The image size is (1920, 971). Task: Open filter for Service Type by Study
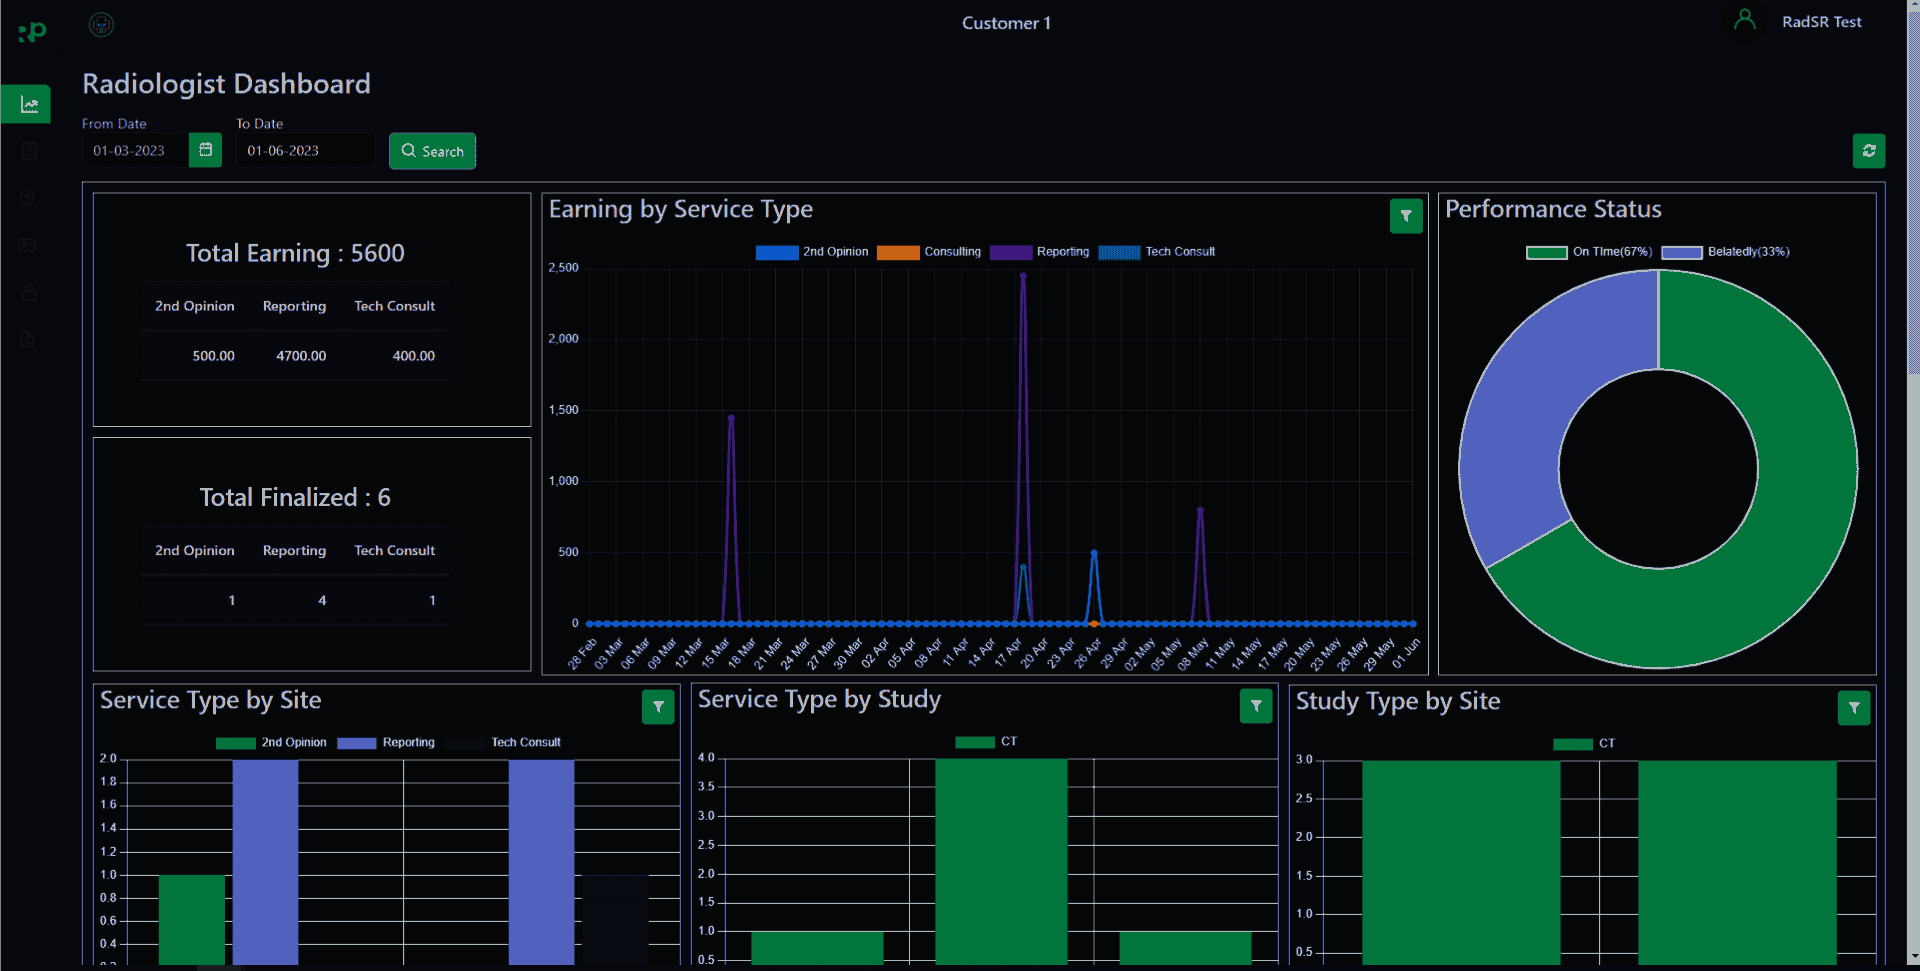pyautogui.click(x=1255, y=706)
